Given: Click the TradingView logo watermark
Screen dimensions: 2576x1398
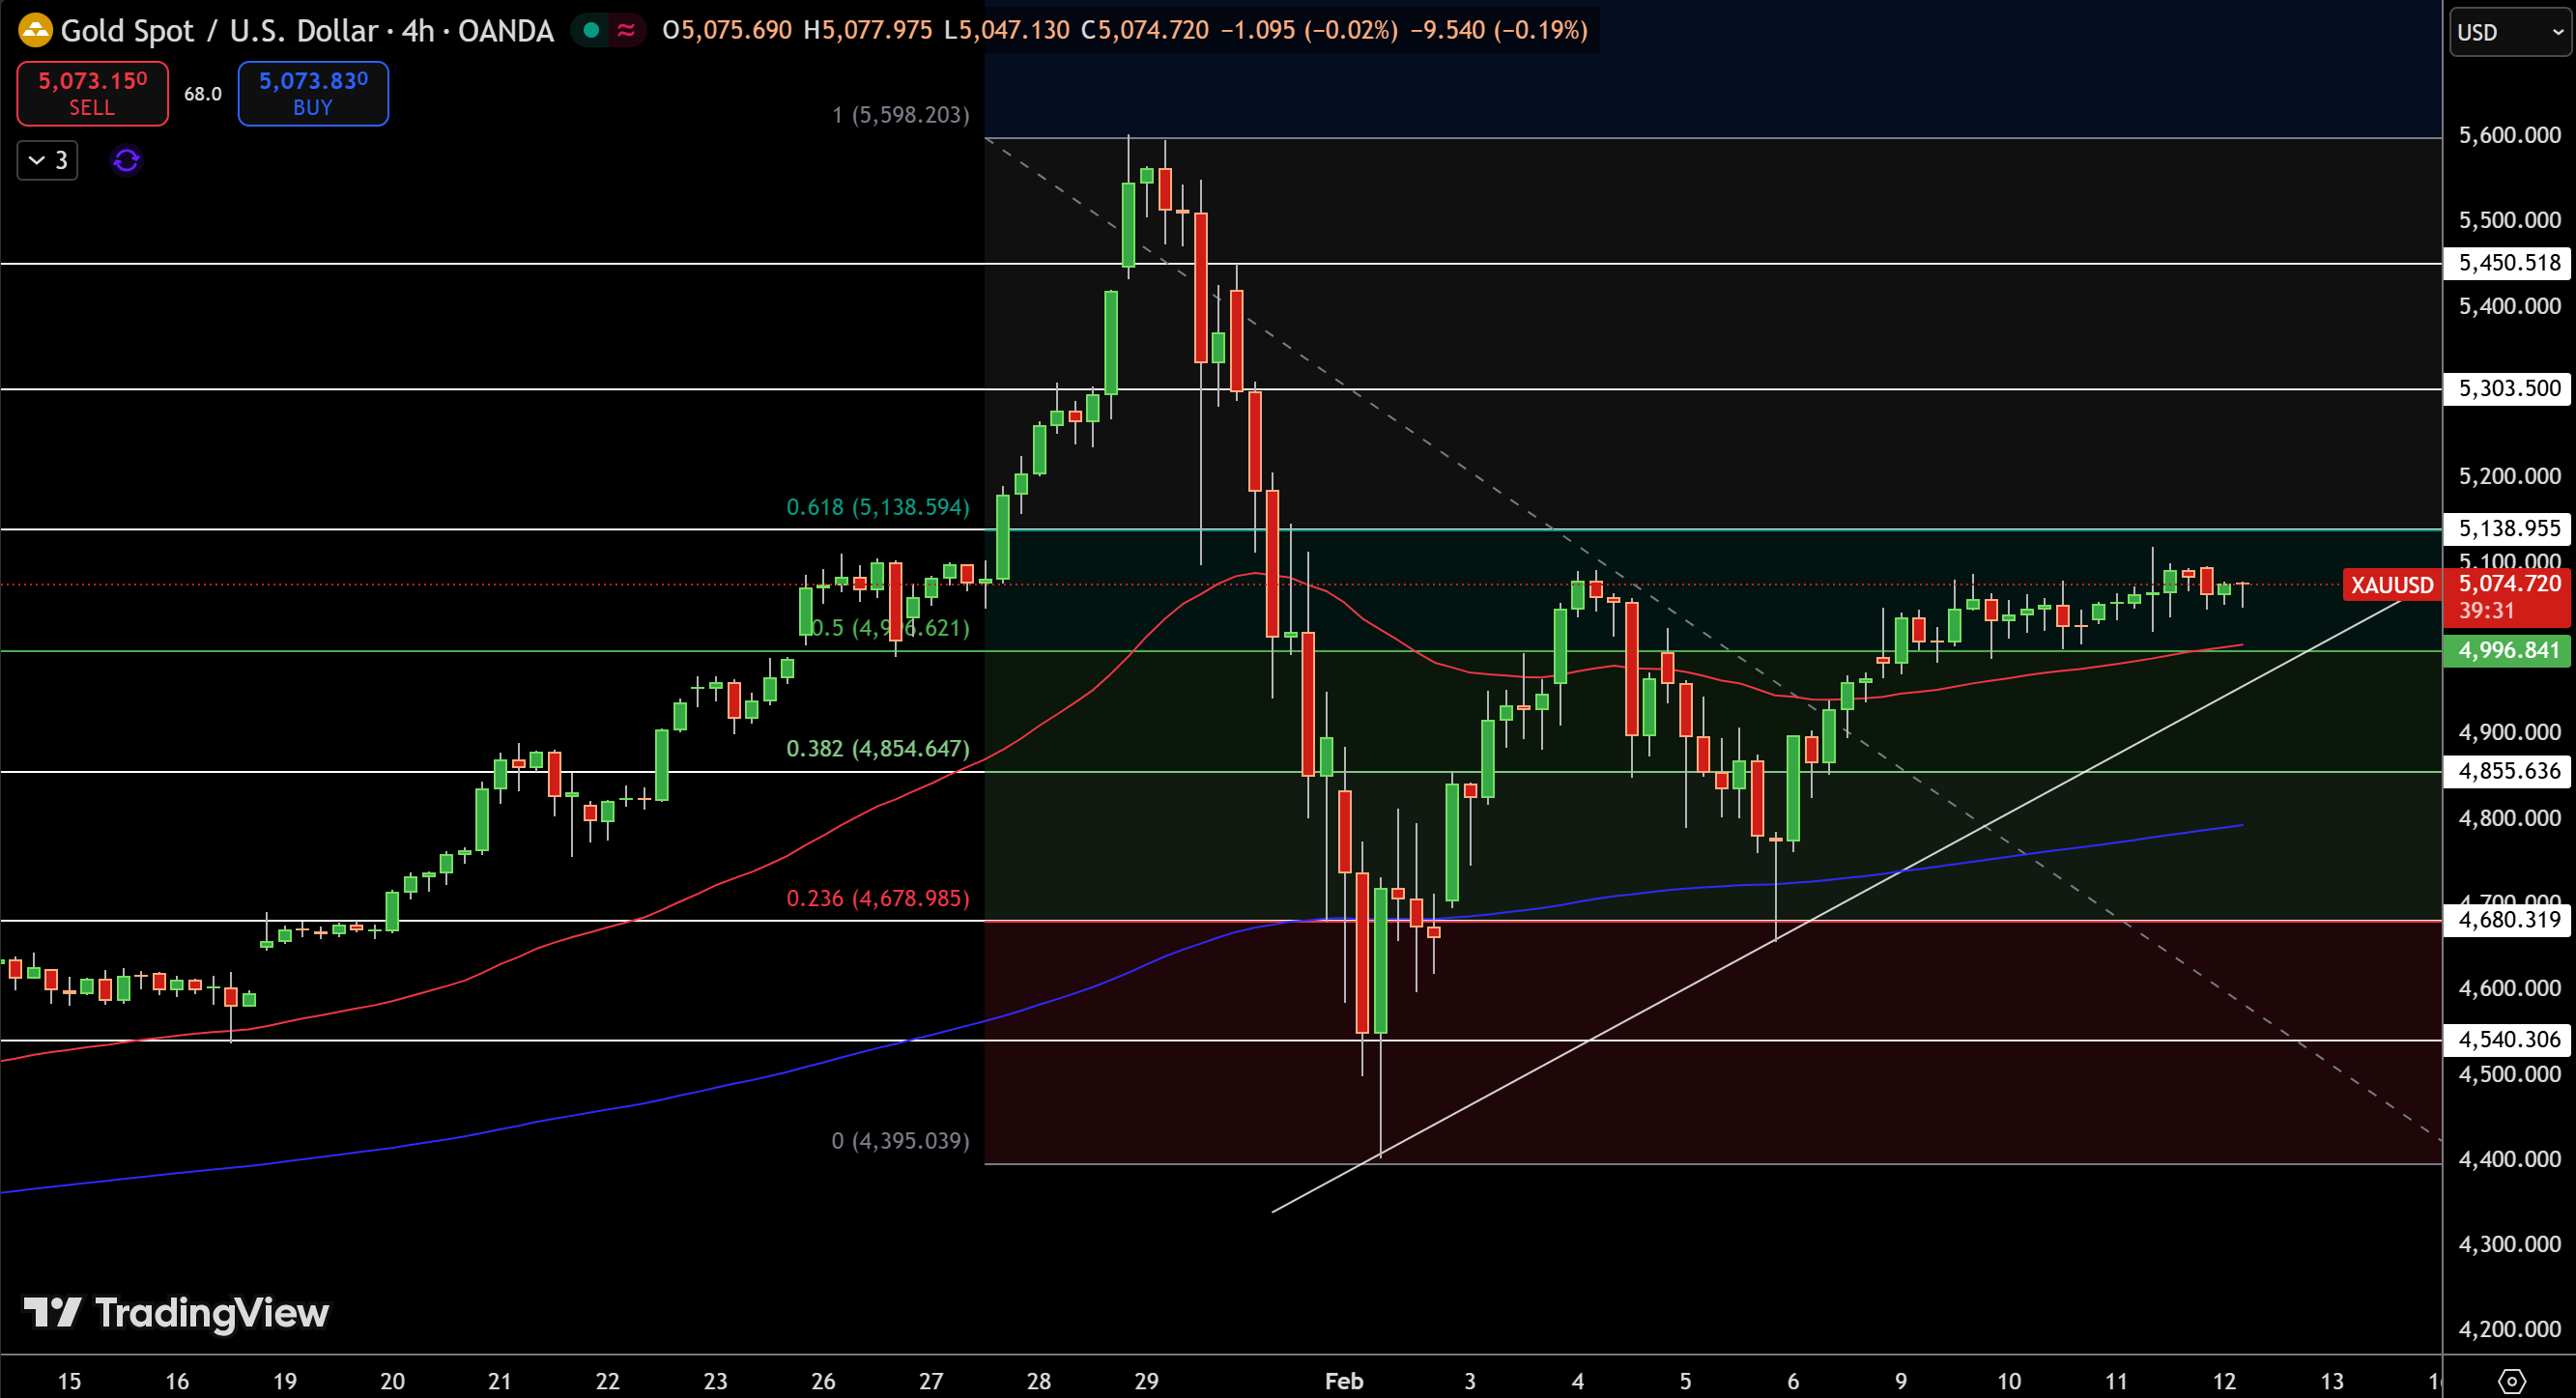Looking at the screenshot, I should coord(176,1312).
